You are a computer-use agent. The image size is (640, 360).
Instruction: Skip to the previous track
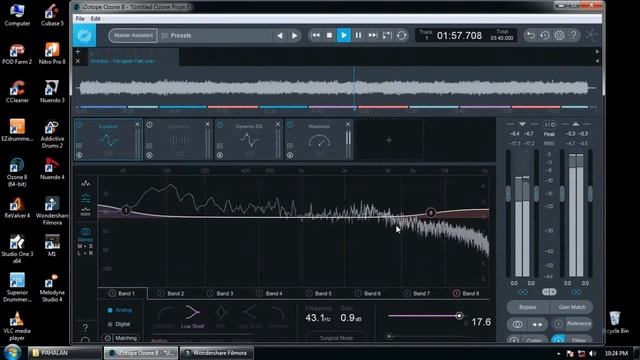[x=315, y=36]
